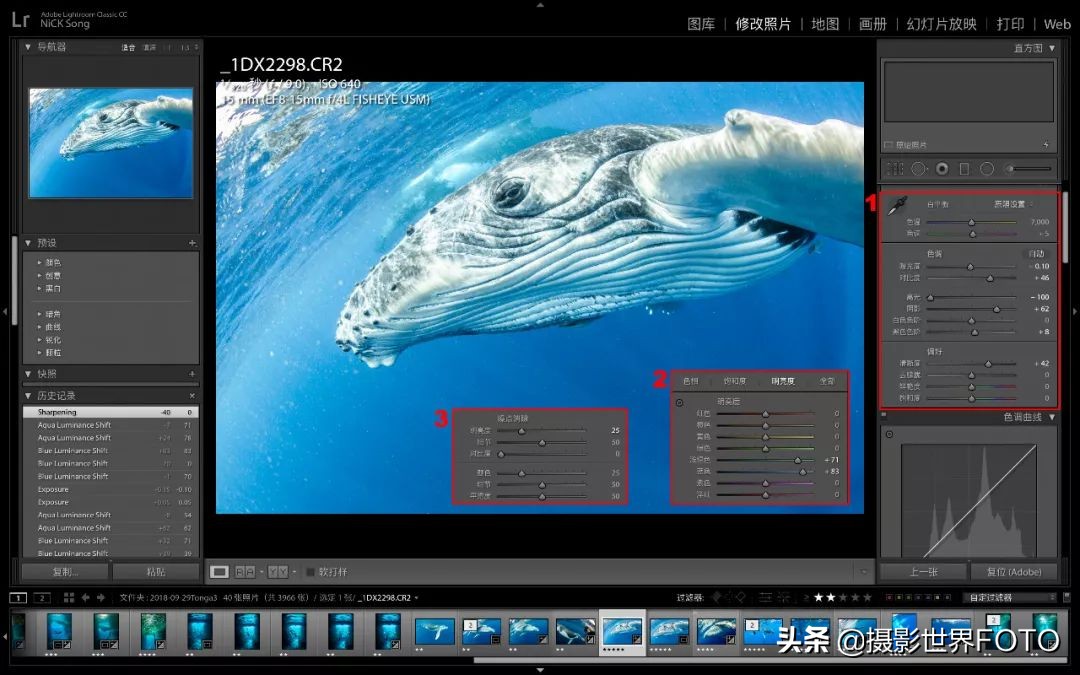
Task: Pick the graduated filter tool
Action: pos(964,169)
